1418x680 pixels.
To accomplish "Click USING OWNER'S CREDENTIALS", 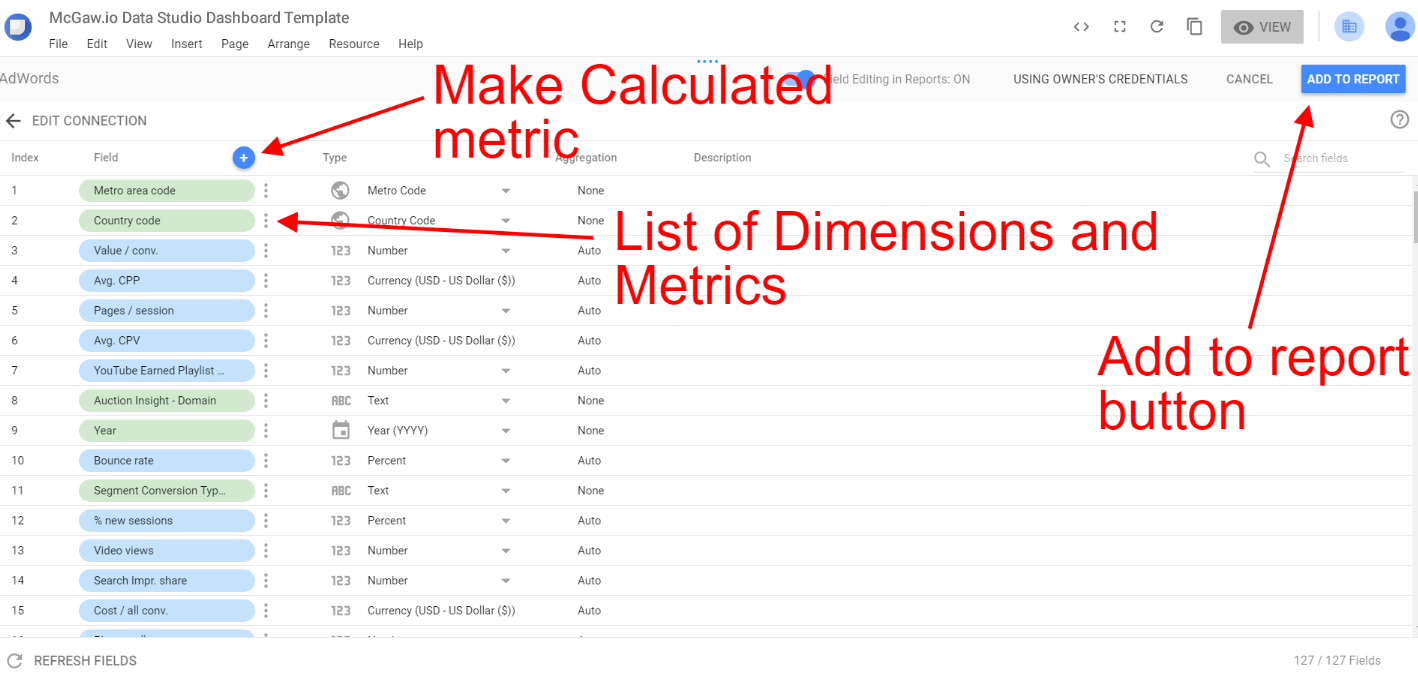I will [x=1100, y=79].
